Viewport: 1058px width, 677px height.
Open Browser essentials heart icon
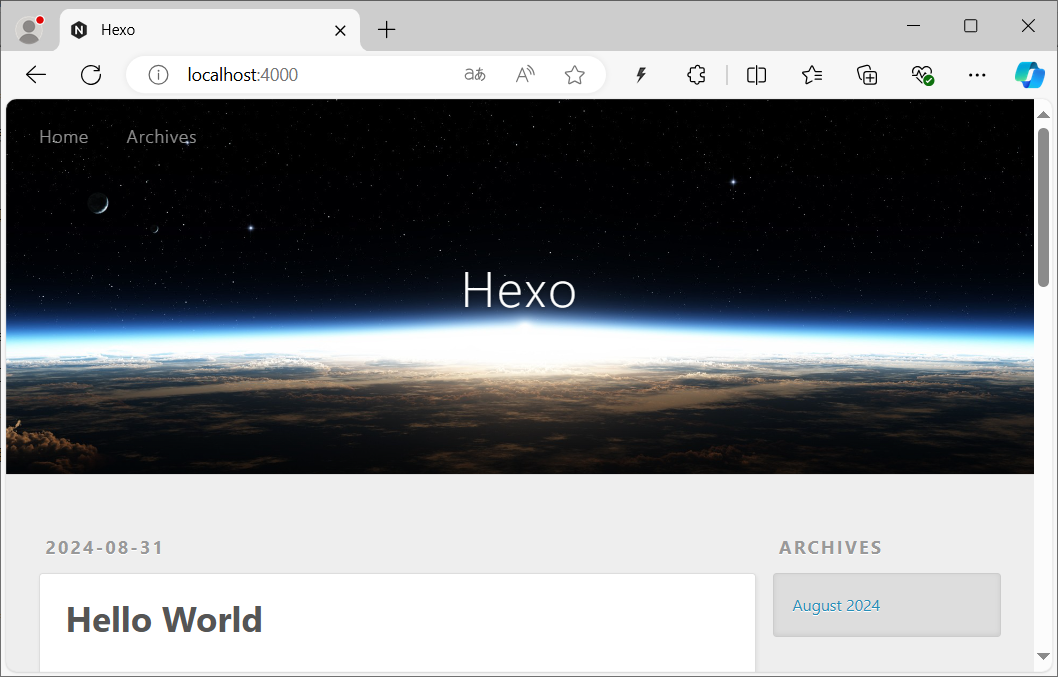click(x=922, y=75)
